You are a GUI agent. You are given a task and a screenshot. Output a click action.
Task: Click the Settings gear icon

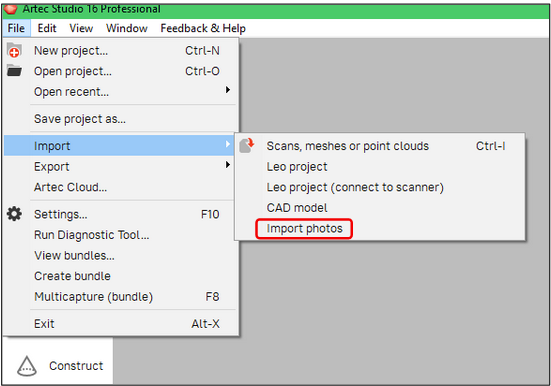14,214
